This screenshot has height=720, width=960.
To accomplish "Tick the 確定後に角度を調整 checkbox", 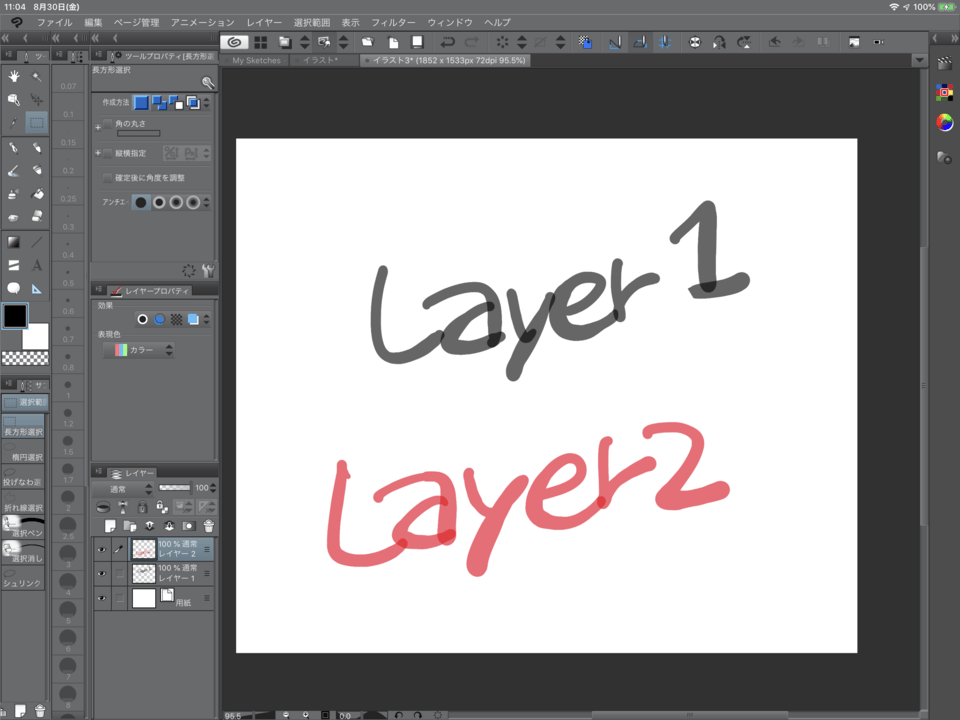I will click(108, 178).
